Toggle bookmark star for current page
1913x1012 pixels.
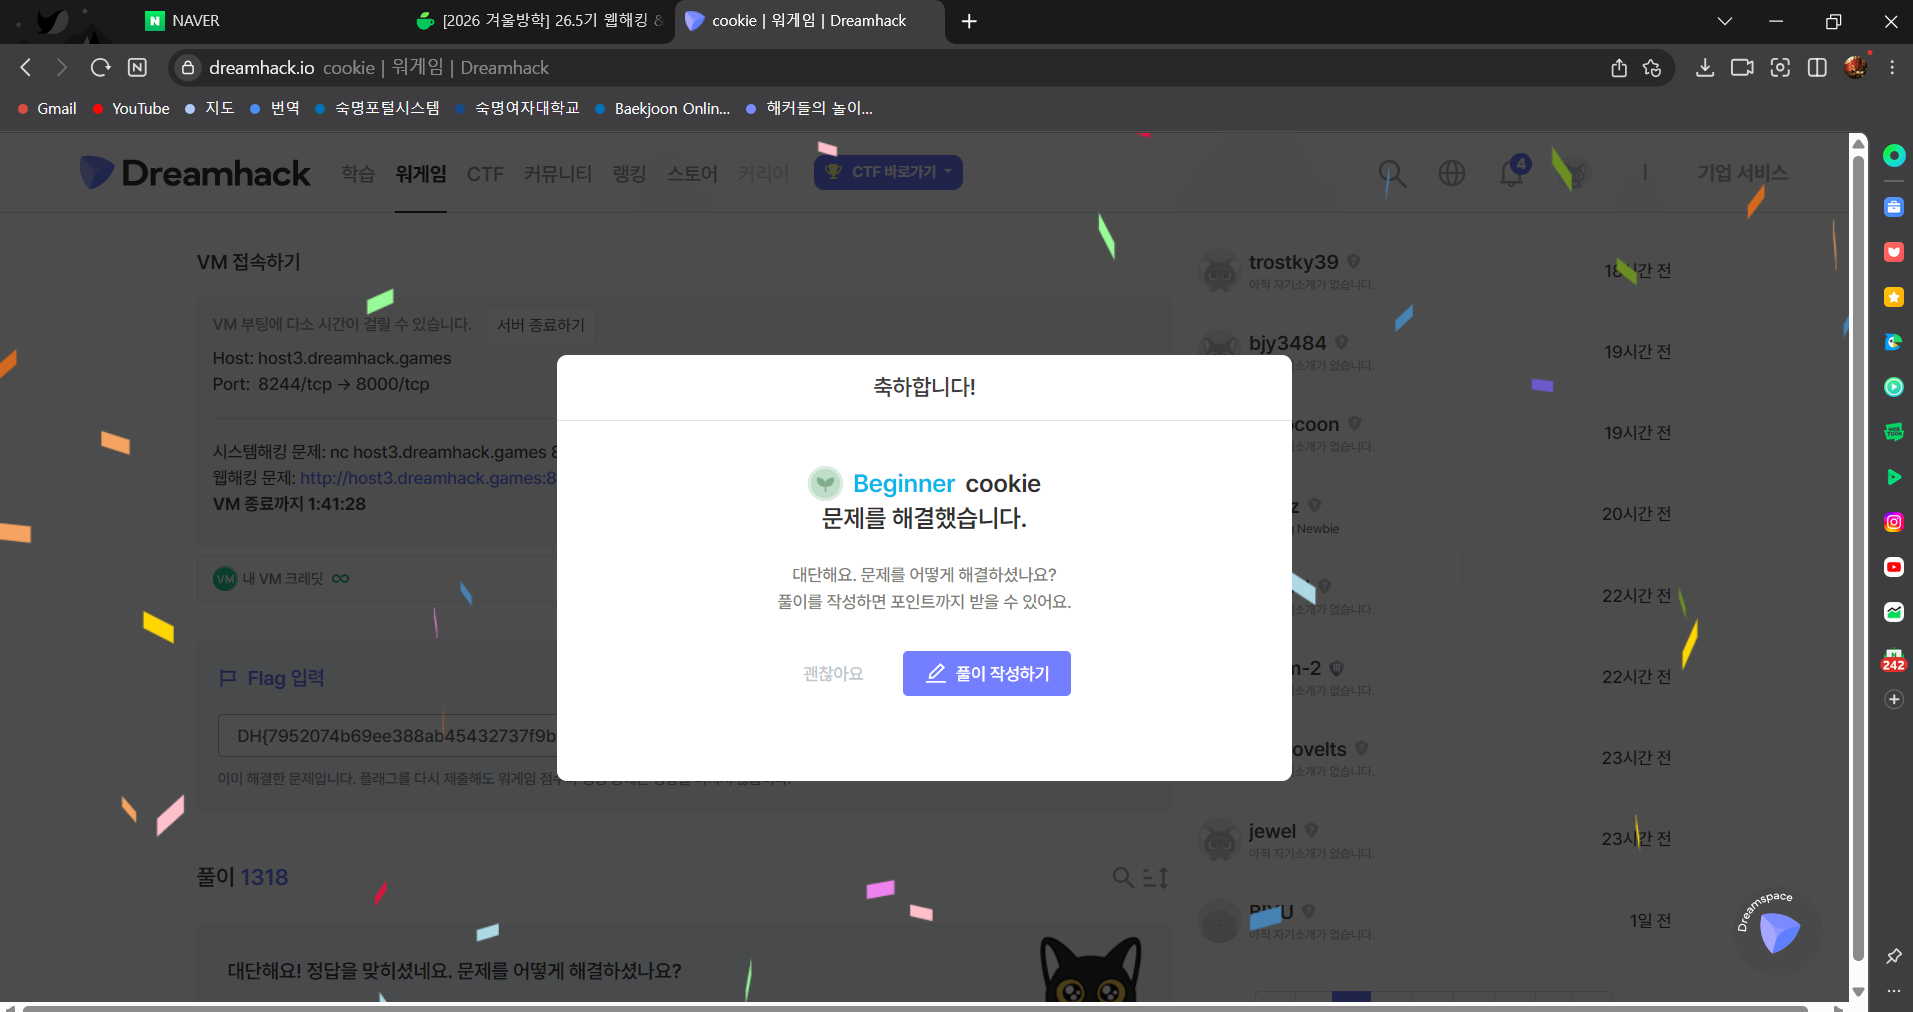[x=1652, y=67]
